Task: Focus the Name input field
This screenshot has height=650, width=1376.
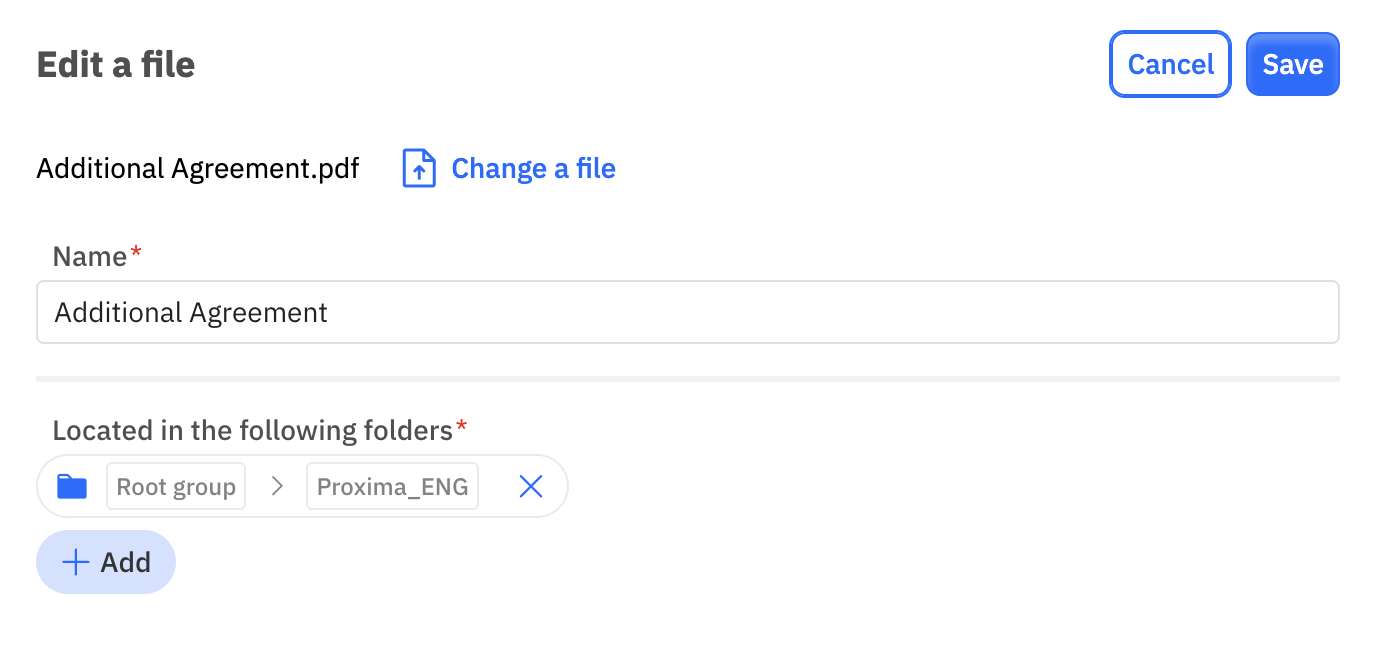Action: coord(688,312)
